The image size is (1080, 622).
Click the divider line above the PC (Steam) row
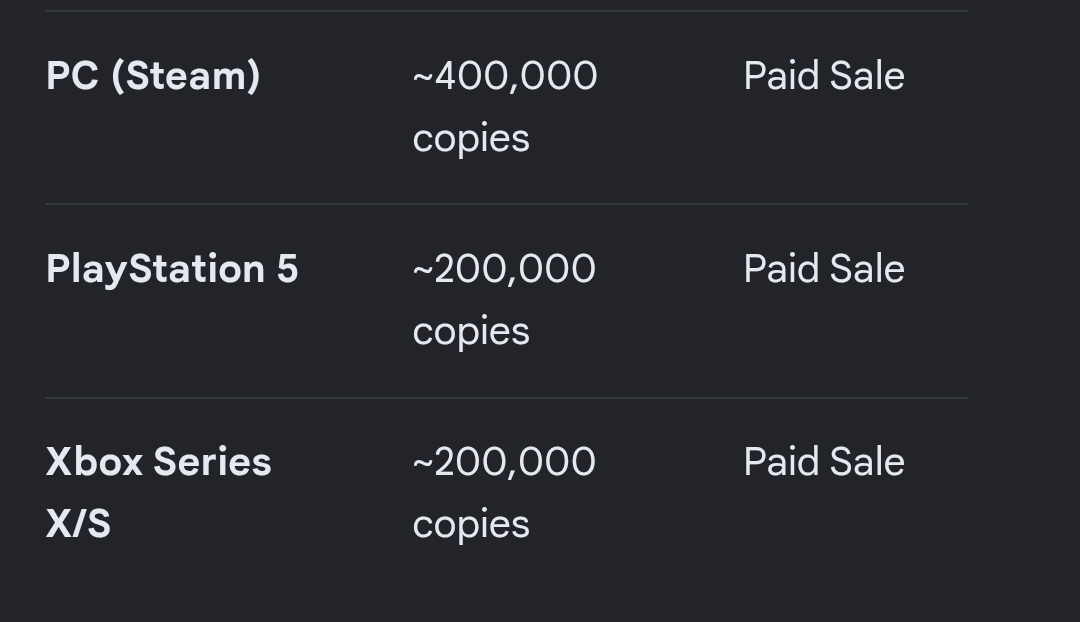pos(506,11)
